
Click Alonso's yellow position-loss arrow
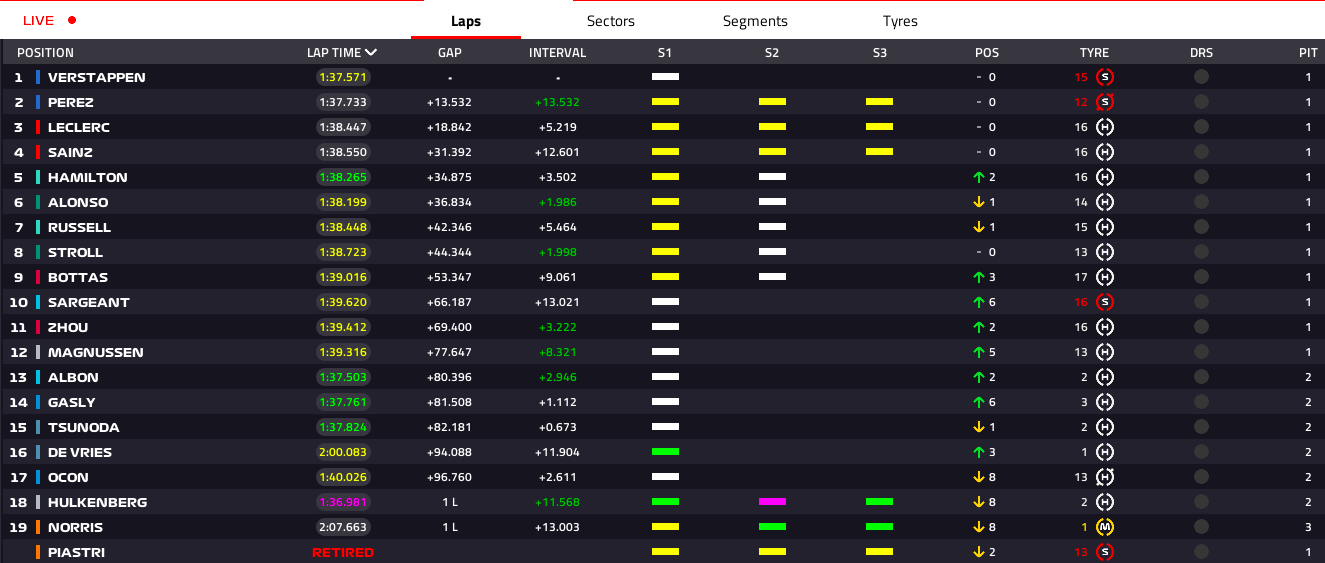pos(979,202)
